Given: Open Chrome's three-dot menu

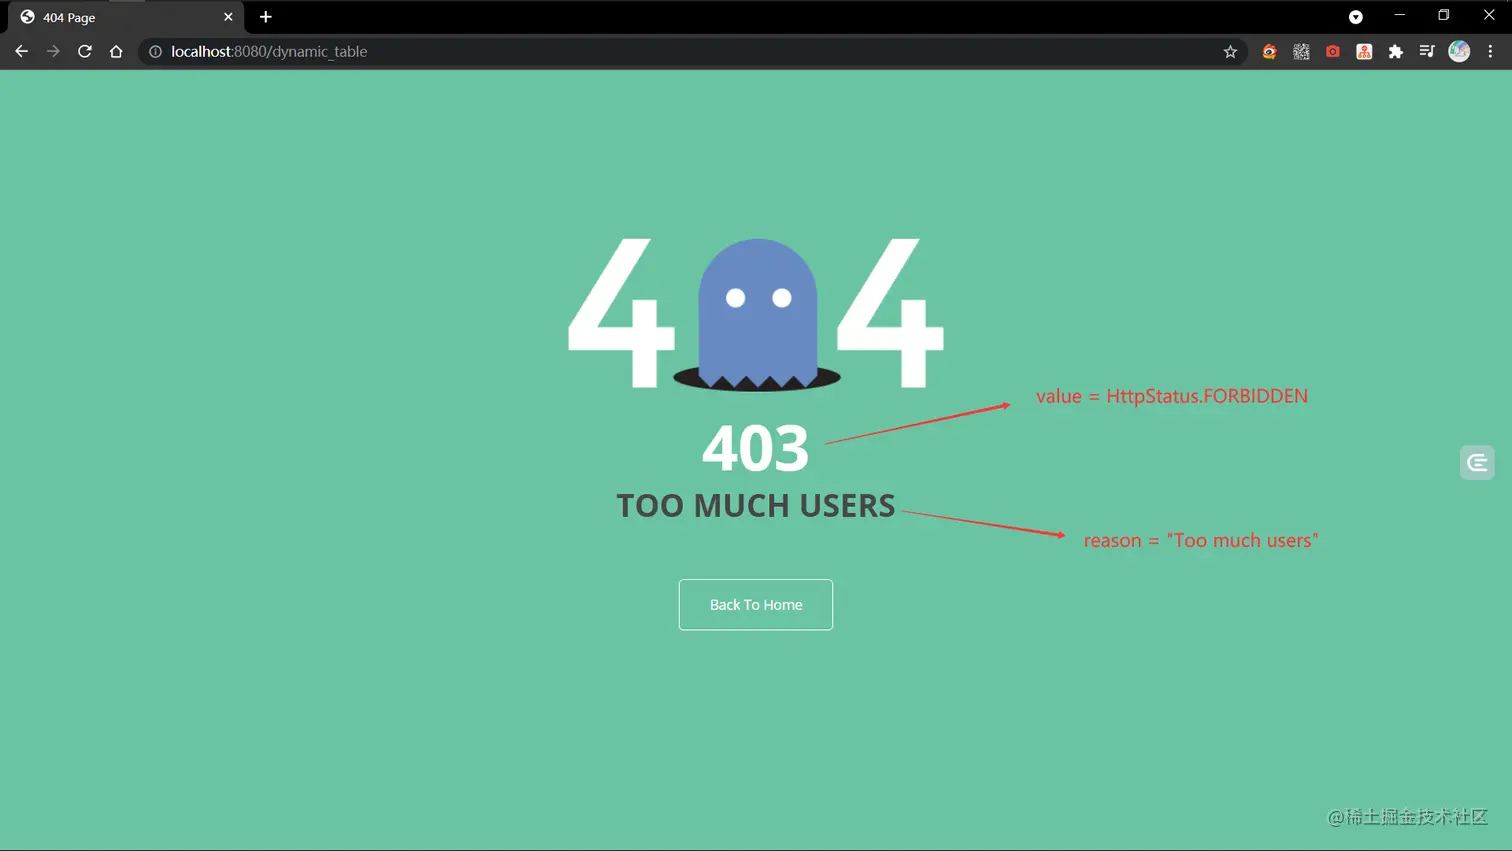Looking at the screenshot, I should (1490, 51).
